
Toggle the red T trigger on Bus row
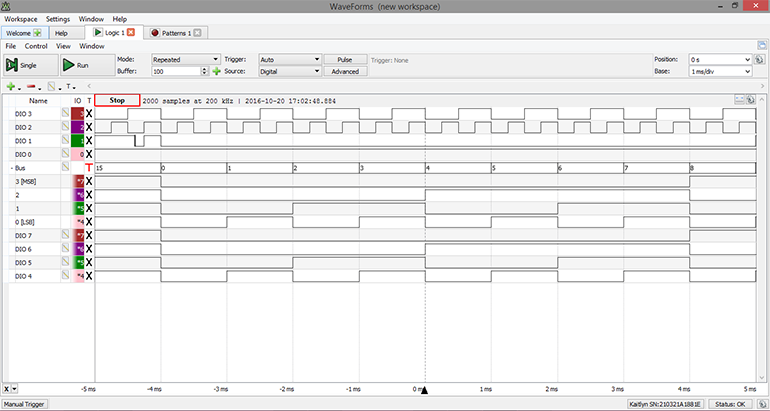point(88,168)
